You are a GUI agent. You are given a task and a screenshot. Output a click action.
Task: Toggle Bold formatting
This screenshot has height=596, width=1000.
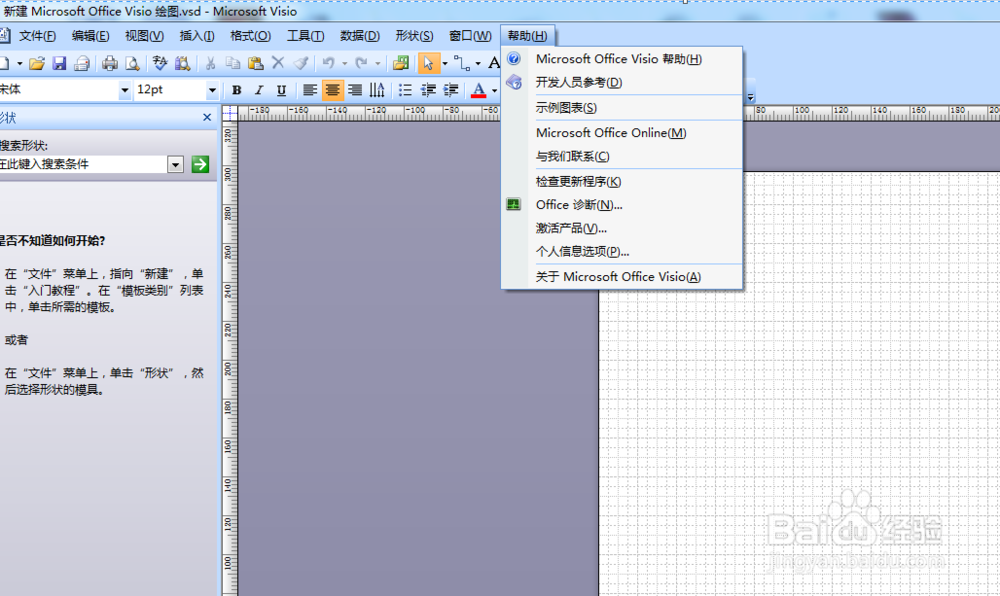point(237,90)
